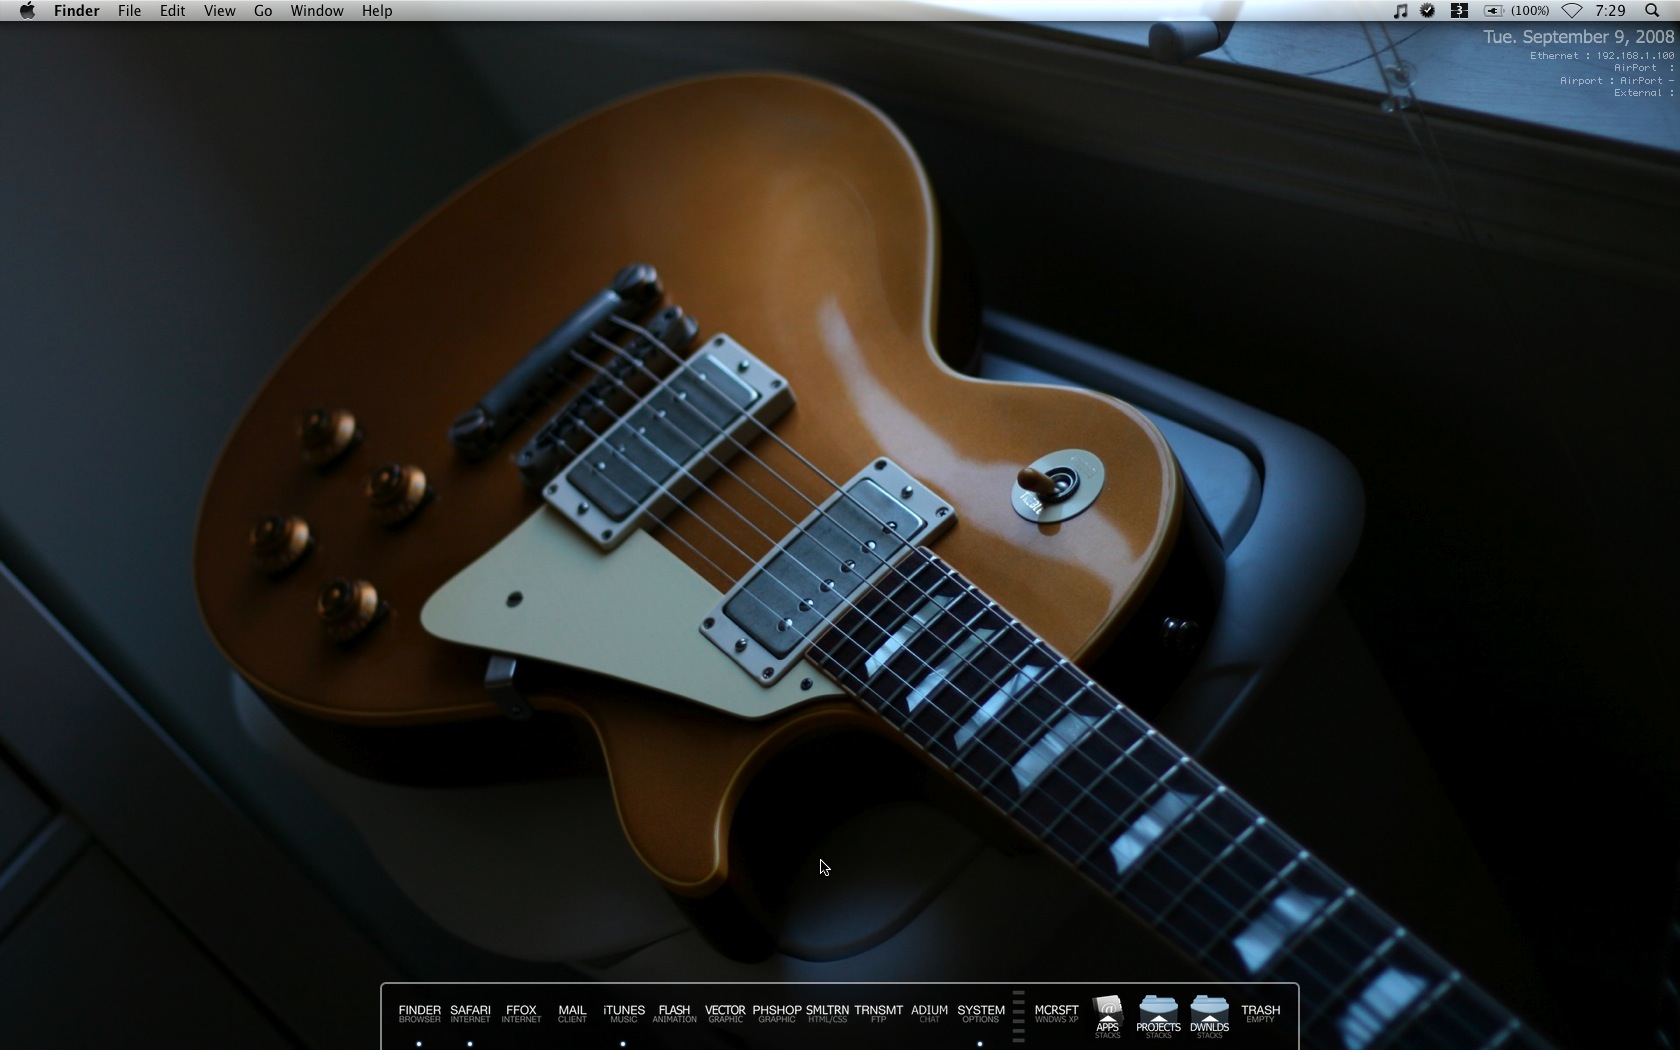Launch PHSHOP Photoshop from the dock
Screen dimensions: 1680x1050
pos(776,1014)
